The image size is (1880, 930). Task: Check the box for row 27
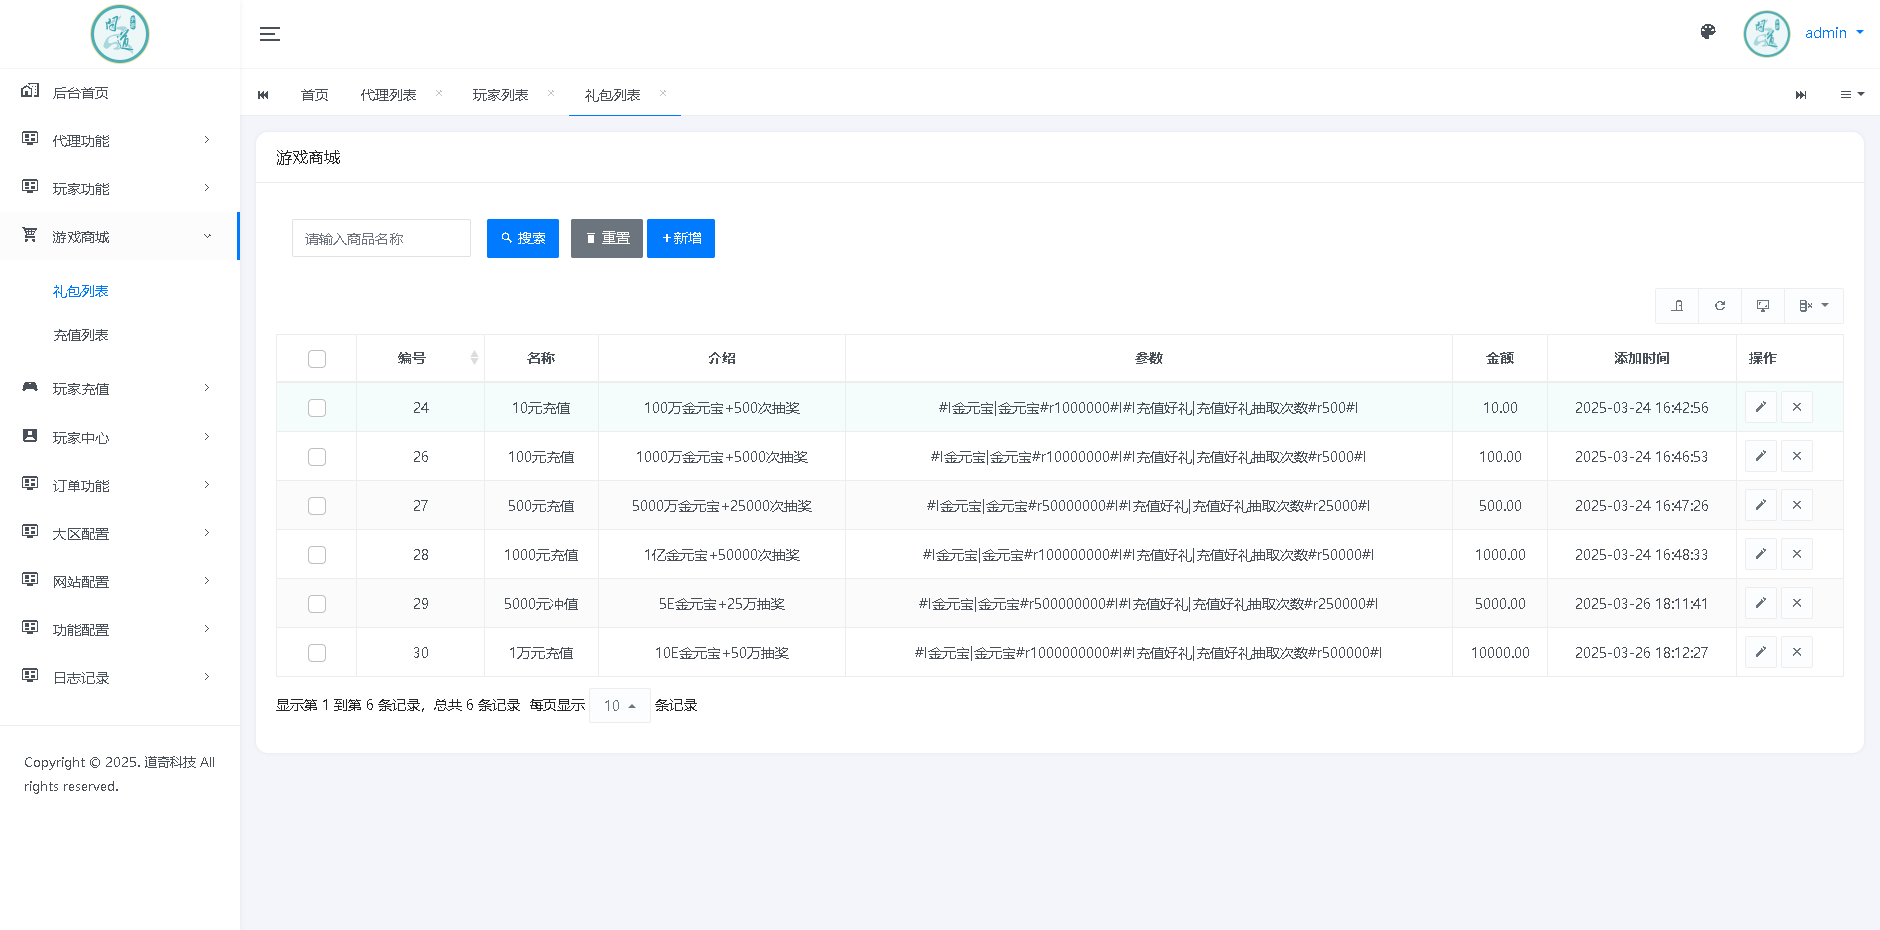[x=317, y=506]
